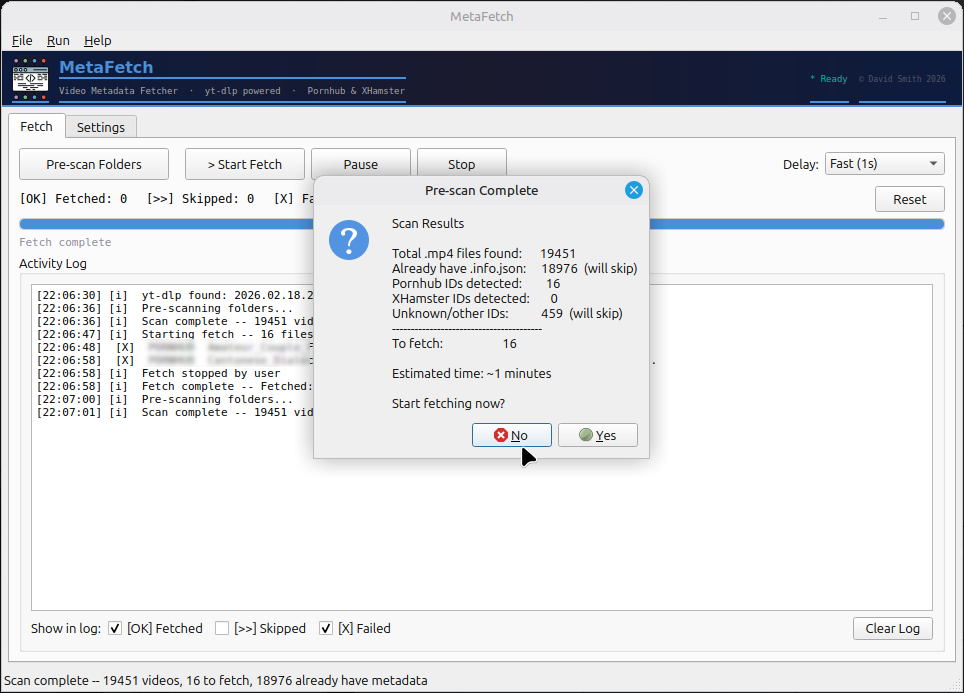Screen dimensions: 964x693
Task: Open the Delay dropdown showing Fast (1s)
Action: pos(884,164)
